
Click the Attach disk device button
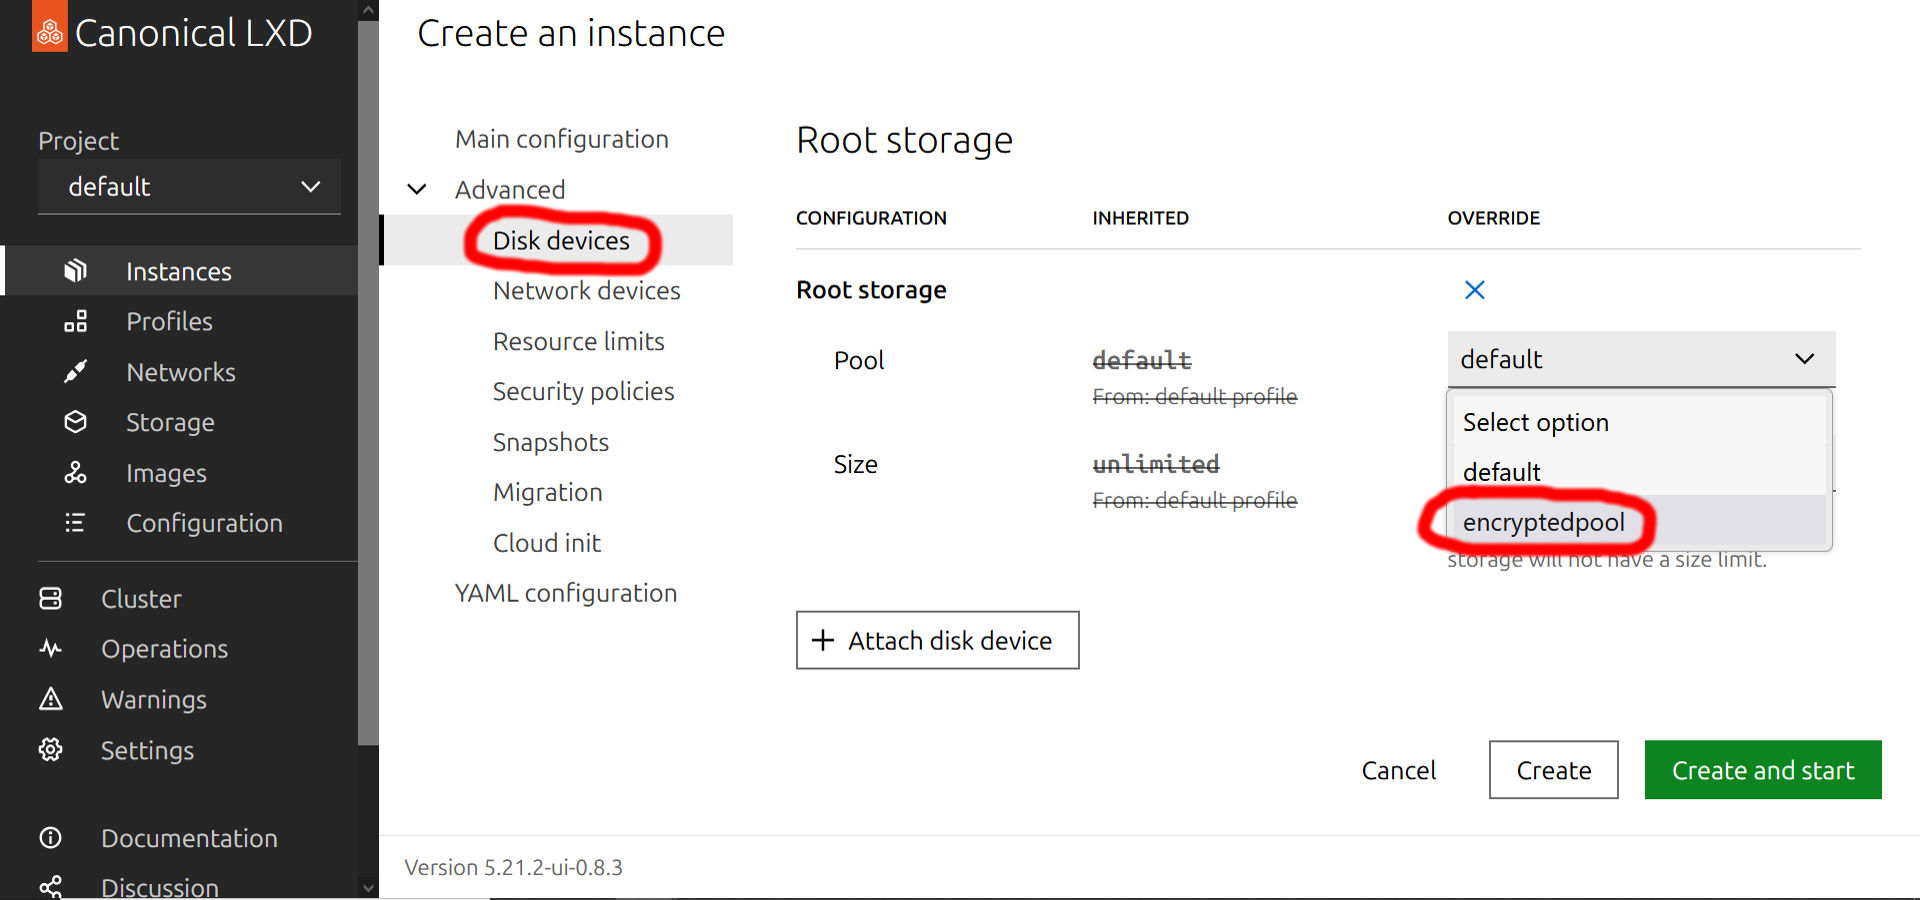coord(938,640)
